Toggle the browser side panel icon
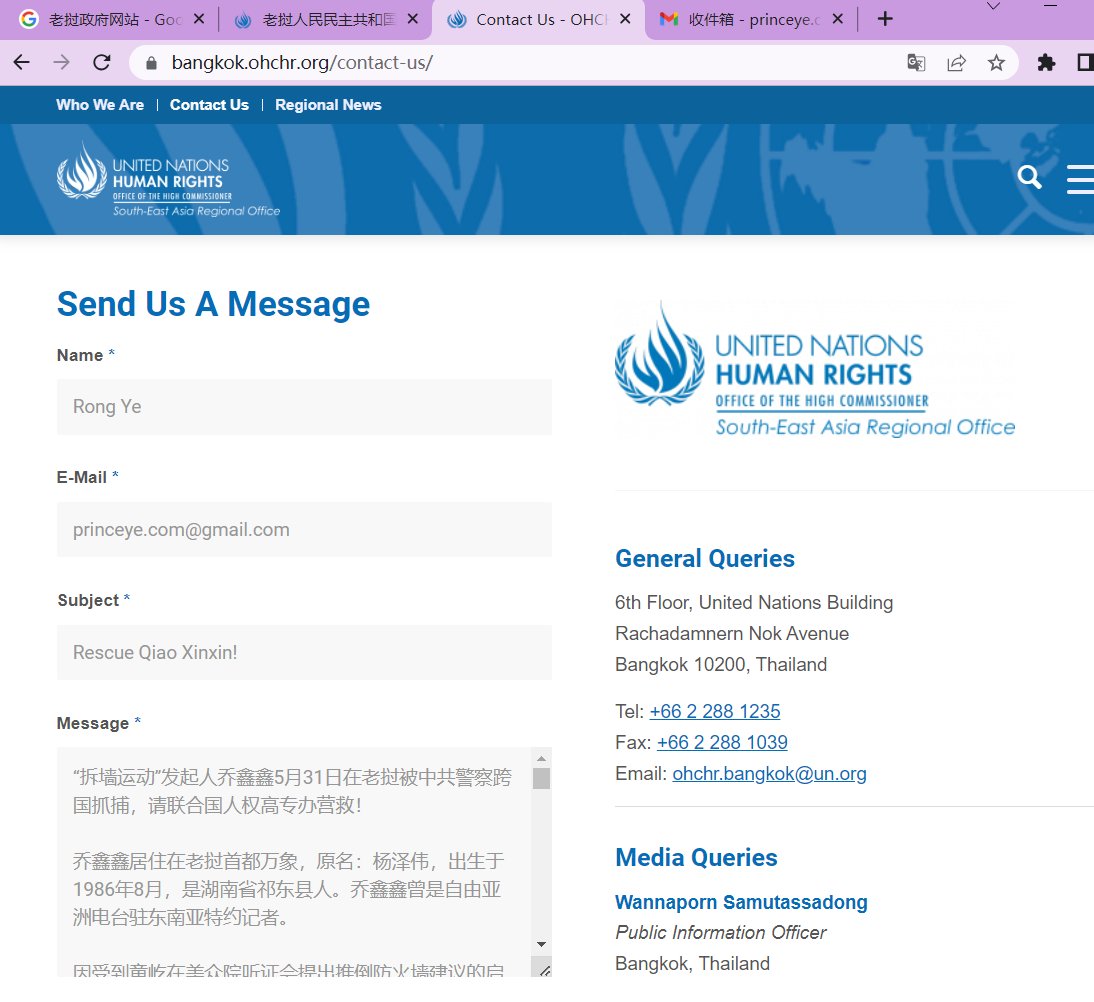Image resolution: width=1094 pixels, height=1002 pixels. (1085, 63)
